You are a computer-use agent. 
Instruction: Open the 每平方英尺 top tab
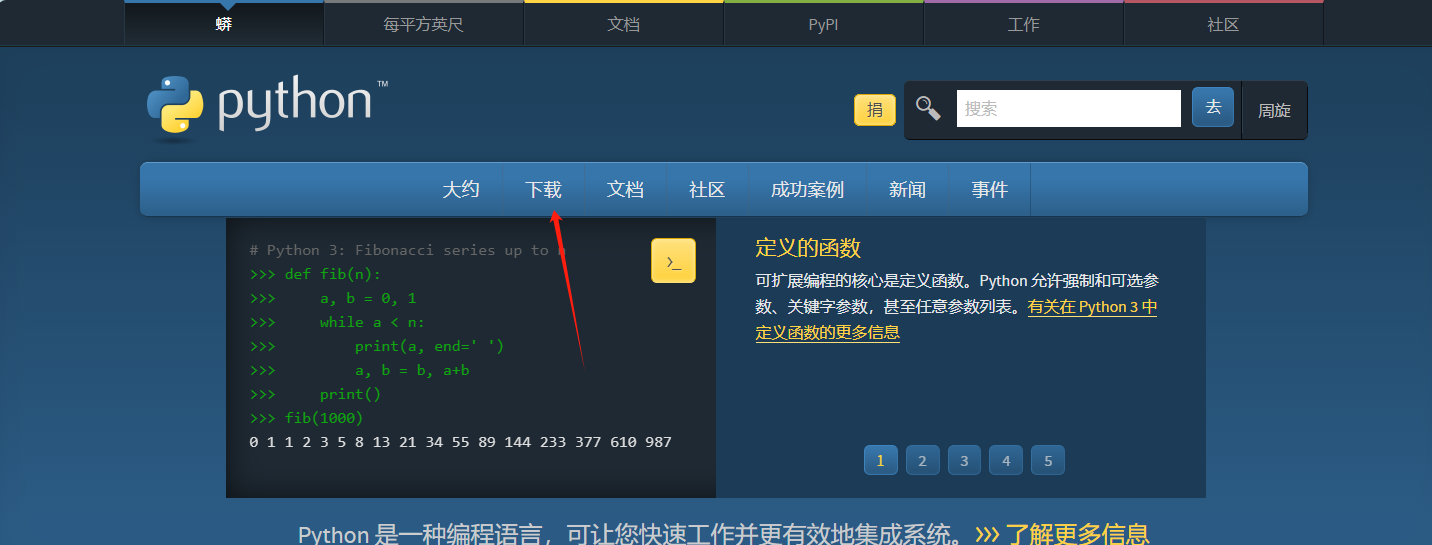pos(424,24)
